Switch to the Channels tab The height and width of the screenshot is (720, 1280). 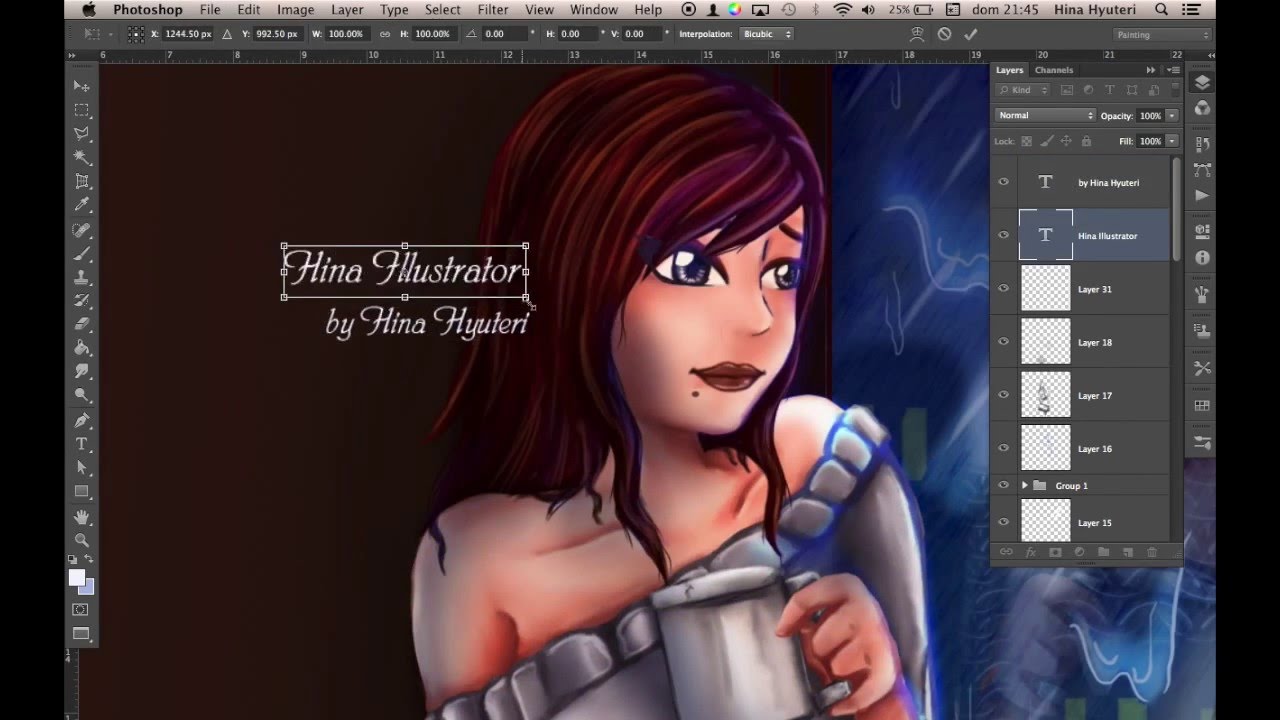click(1054, 70)
